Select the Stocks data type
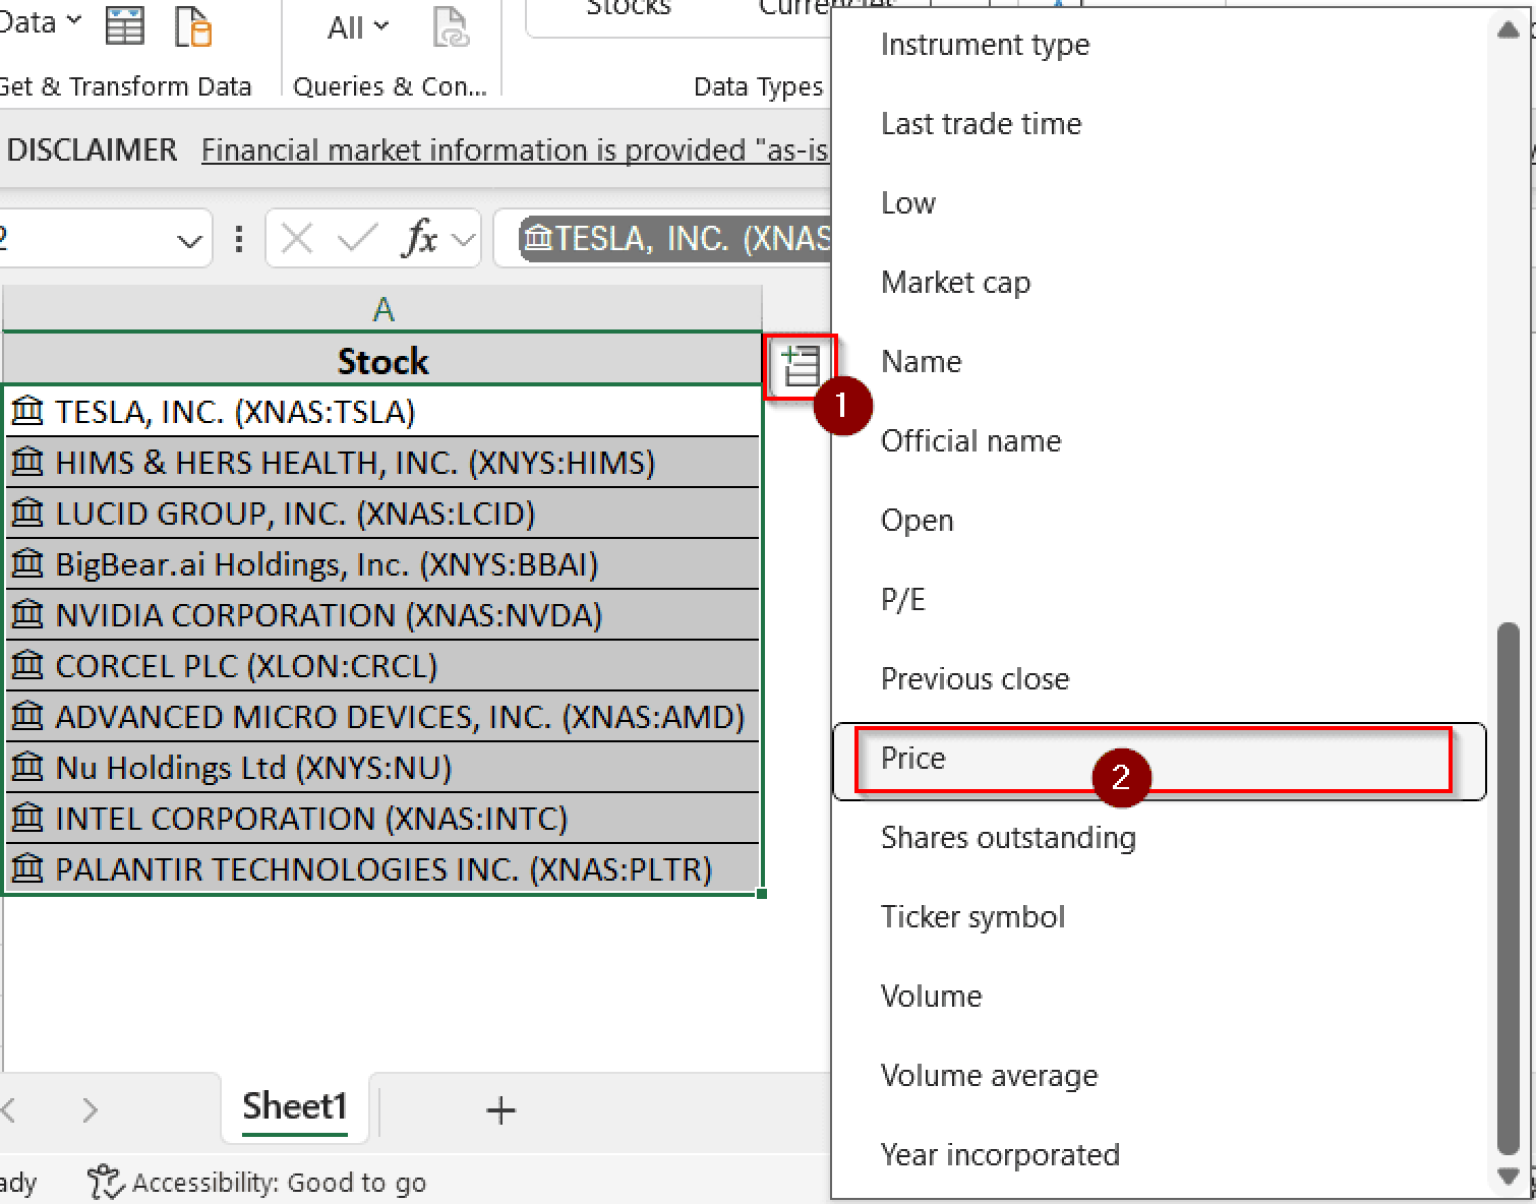This screenshot has height=1204, width=1536. click(x=629, y=10)
